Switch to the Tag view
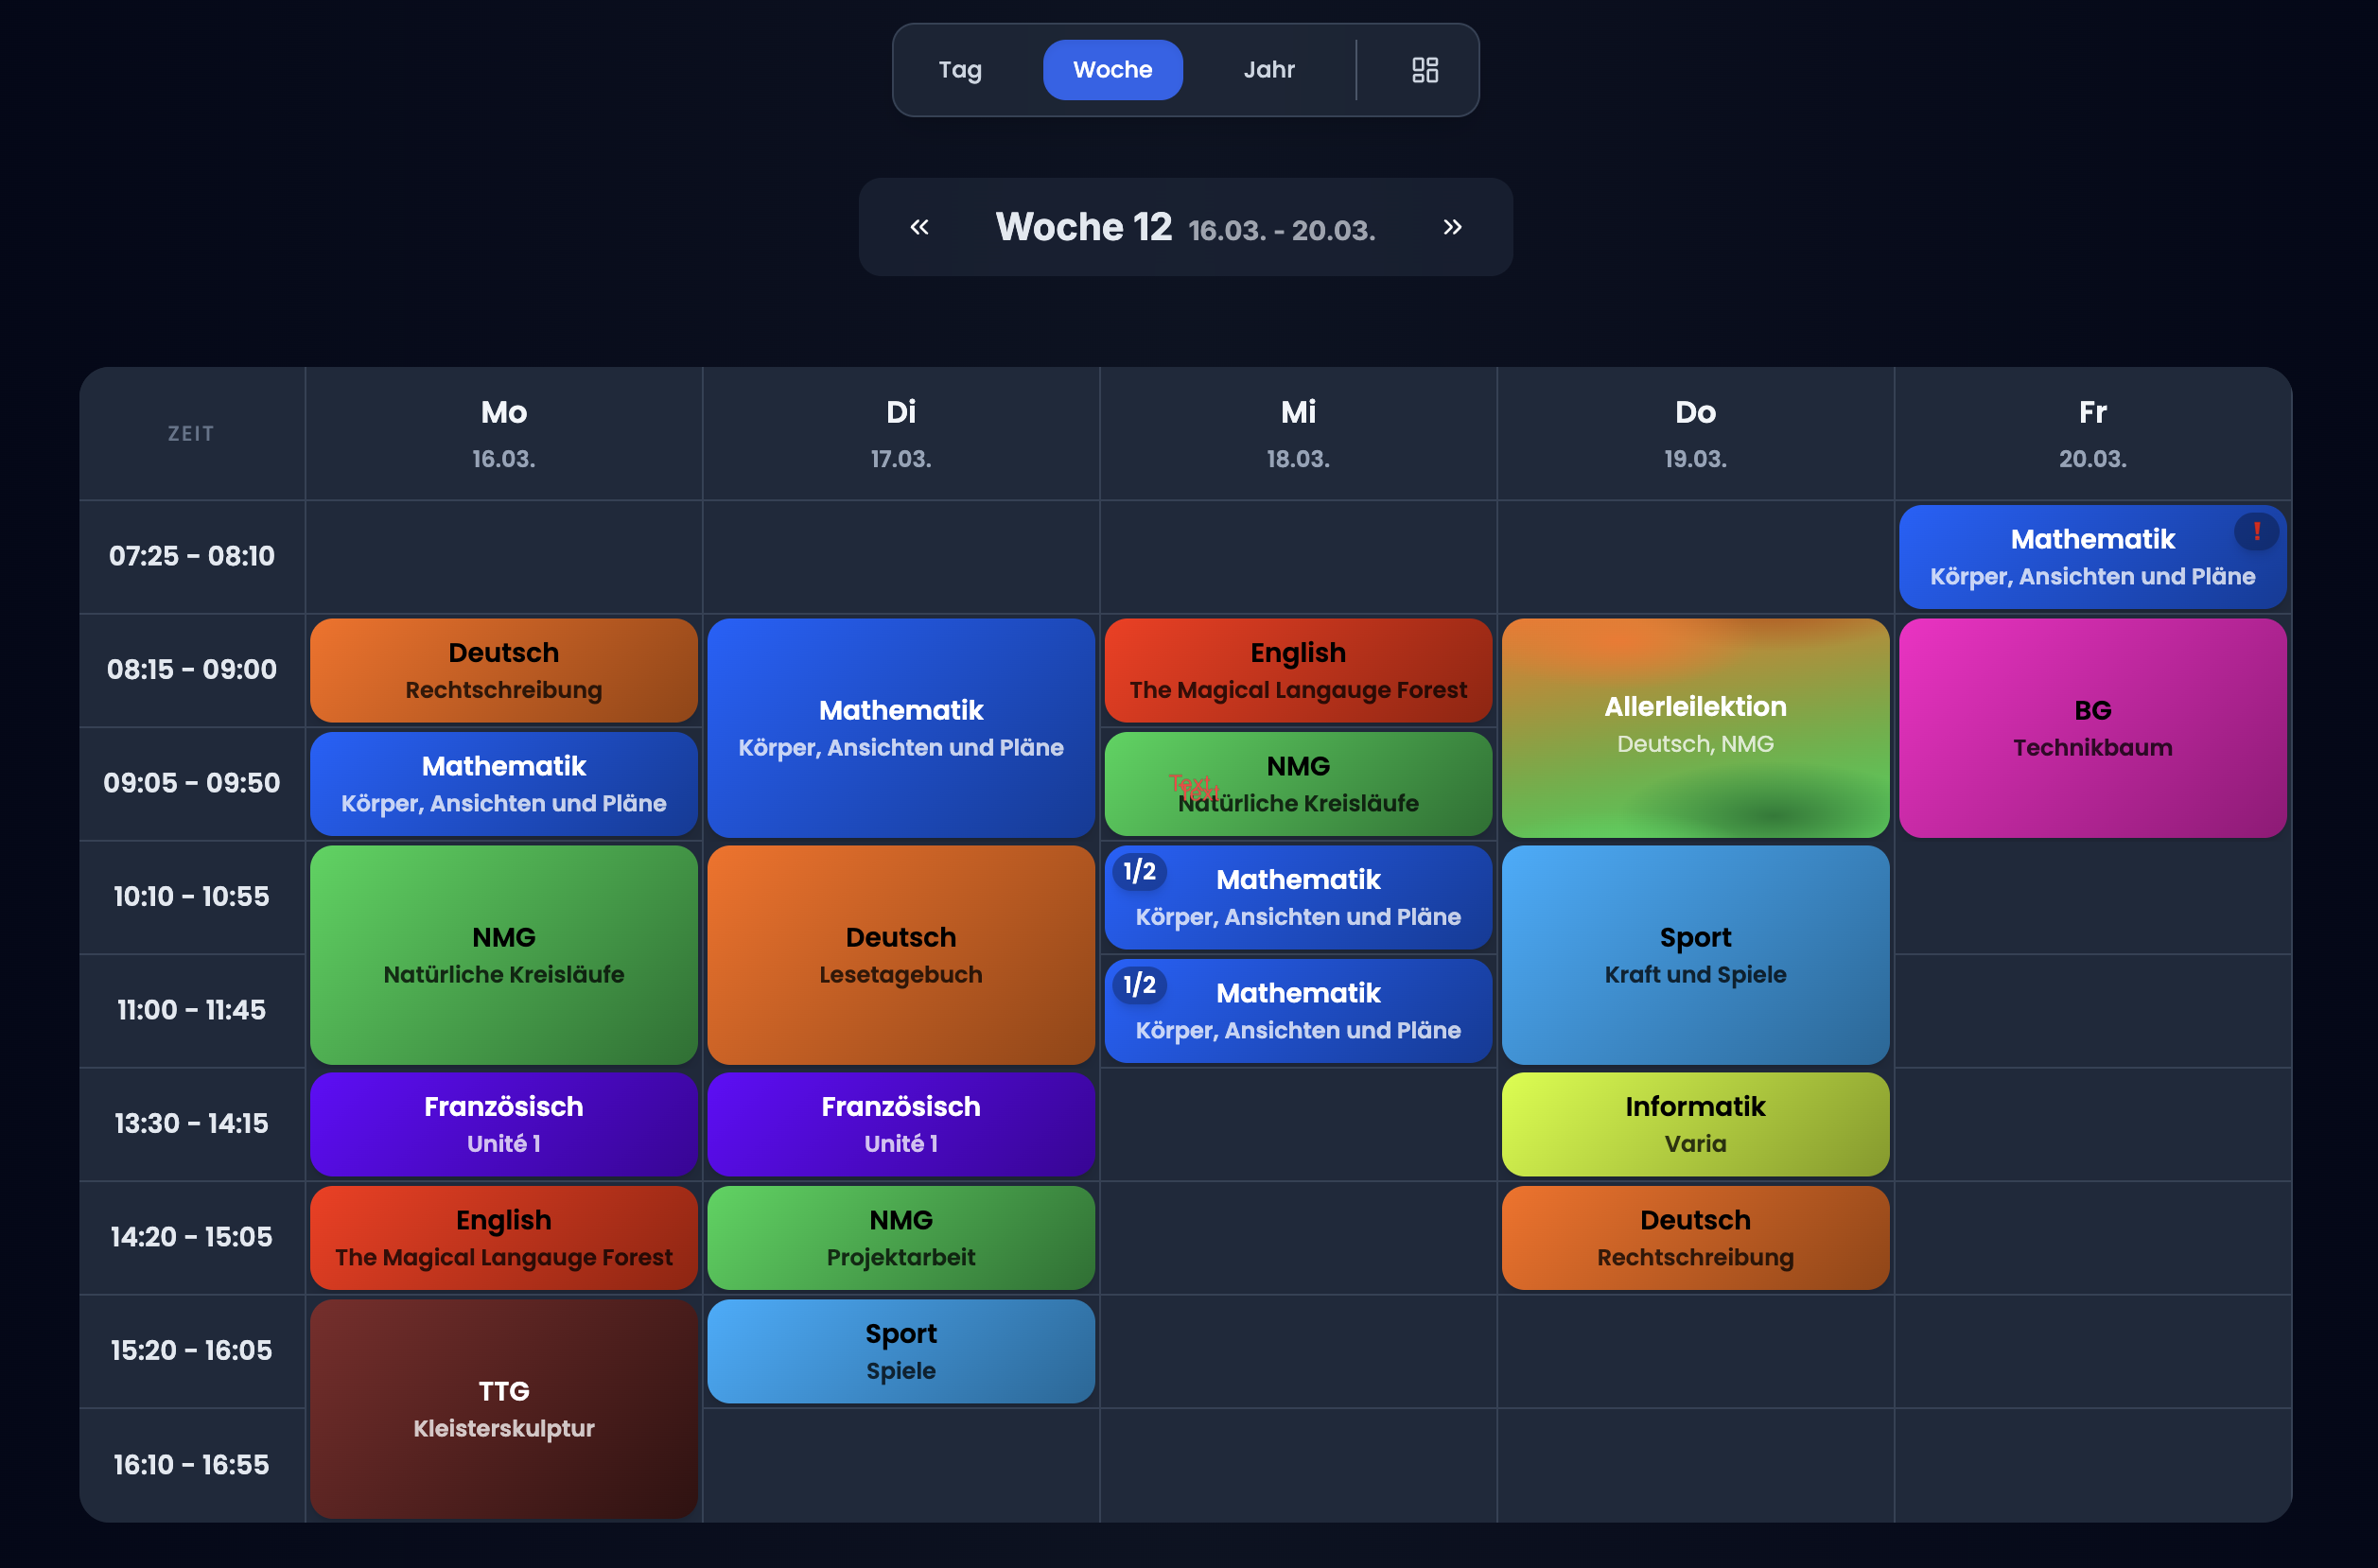The width and height of the screenshot is (2378, 1568). [x=959, y=70]
